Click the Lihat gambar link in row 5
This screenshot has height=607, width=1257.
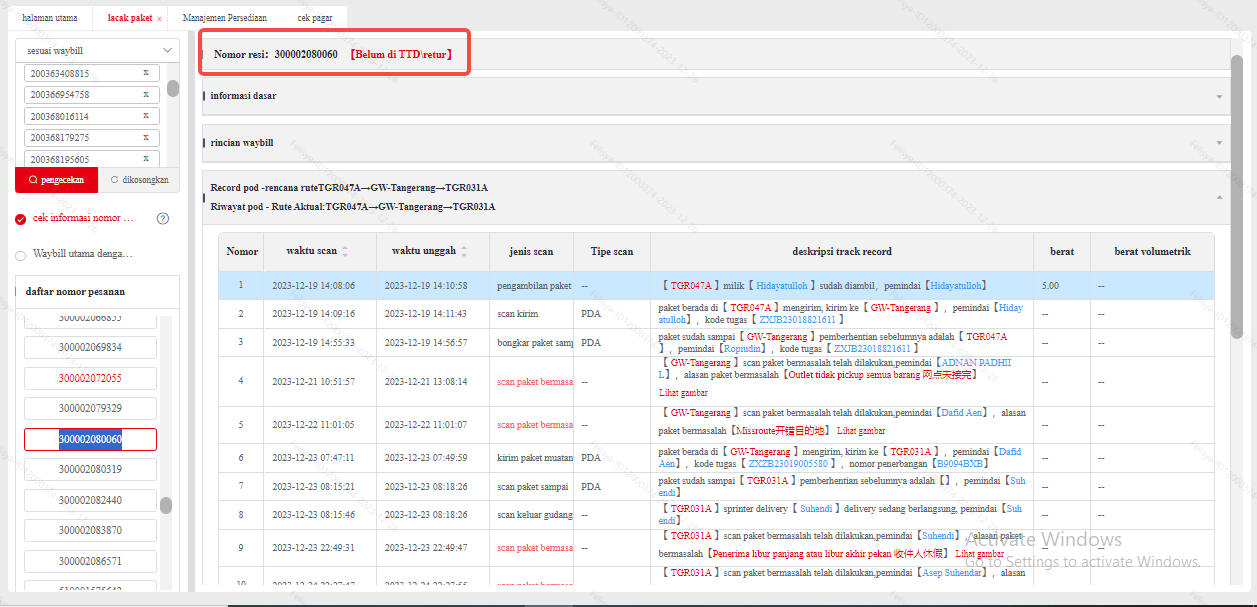pos(859,431)
